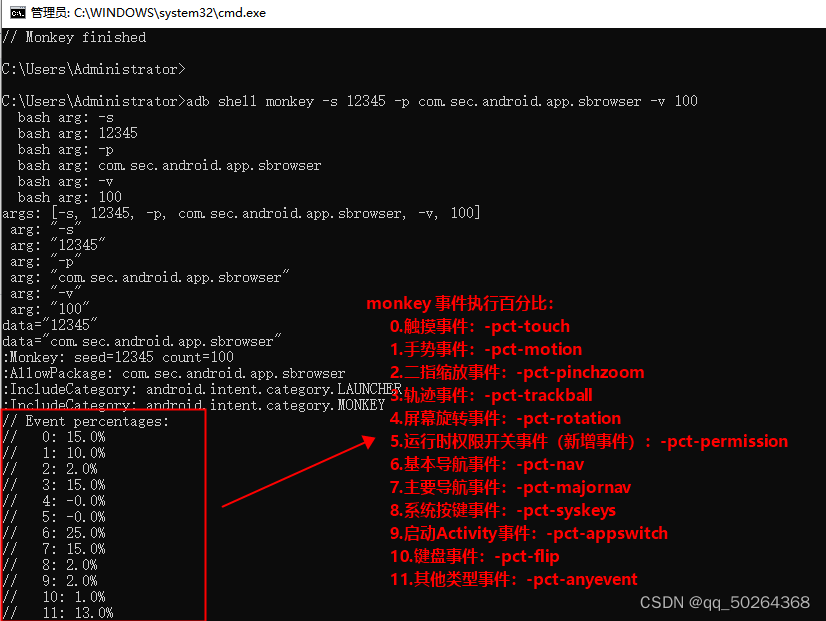Select the red annotation text -pct-touch
This screenshot has width=826, height=621.
[527, 326]
